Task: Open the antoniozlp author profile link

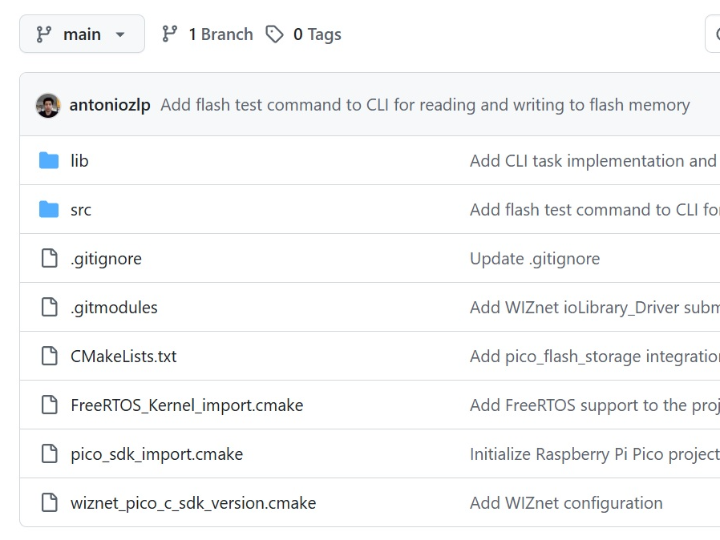Action: (110, 105)
